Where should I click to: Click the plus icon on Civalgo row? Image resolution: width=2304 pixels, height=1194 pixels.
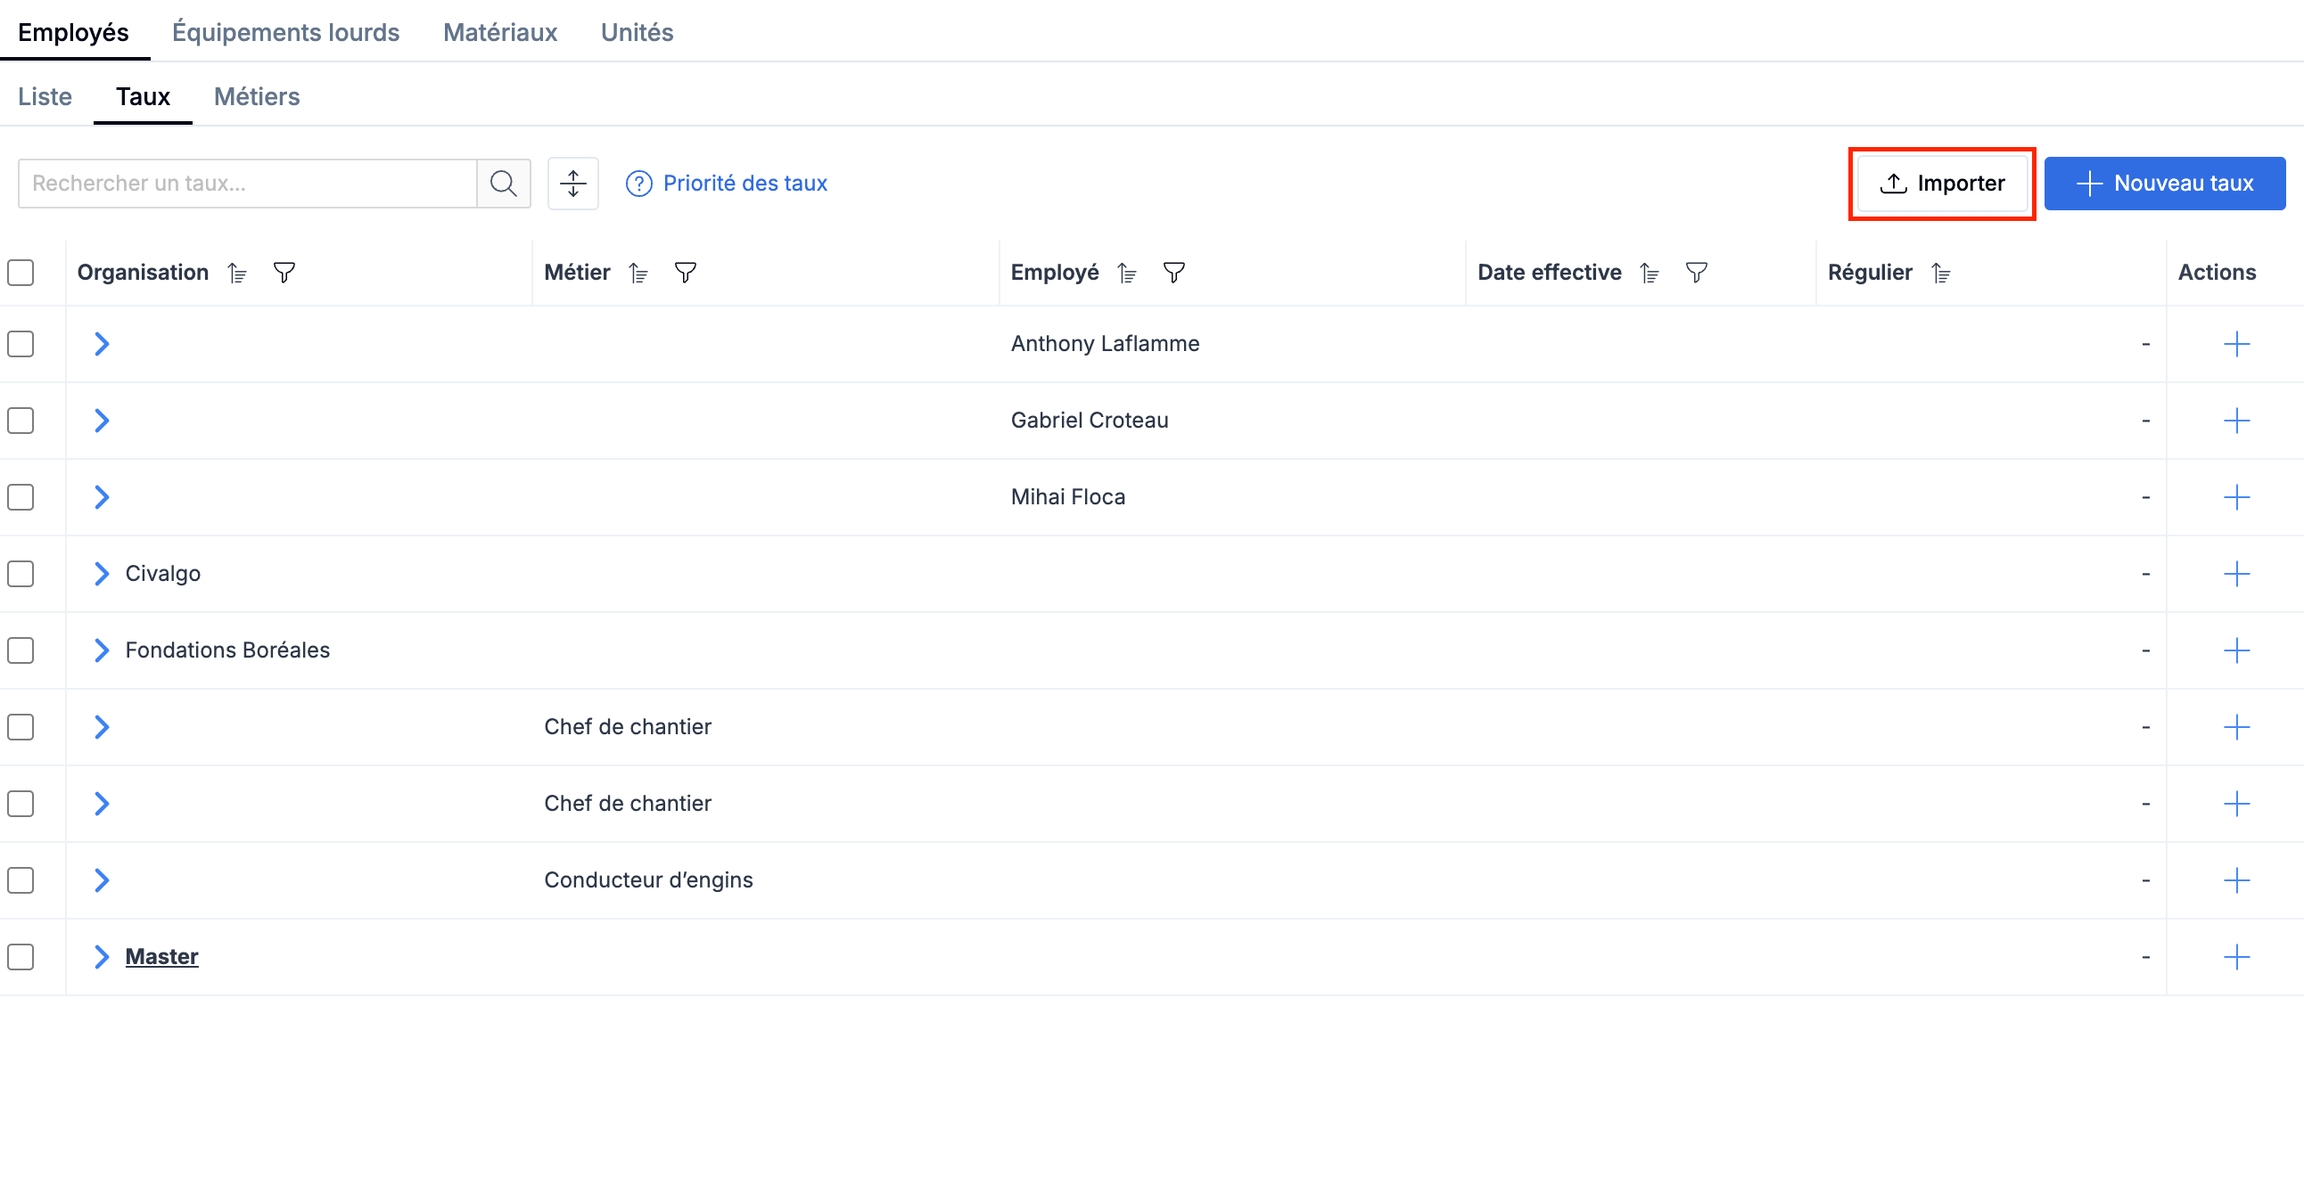pos(2236,574)
